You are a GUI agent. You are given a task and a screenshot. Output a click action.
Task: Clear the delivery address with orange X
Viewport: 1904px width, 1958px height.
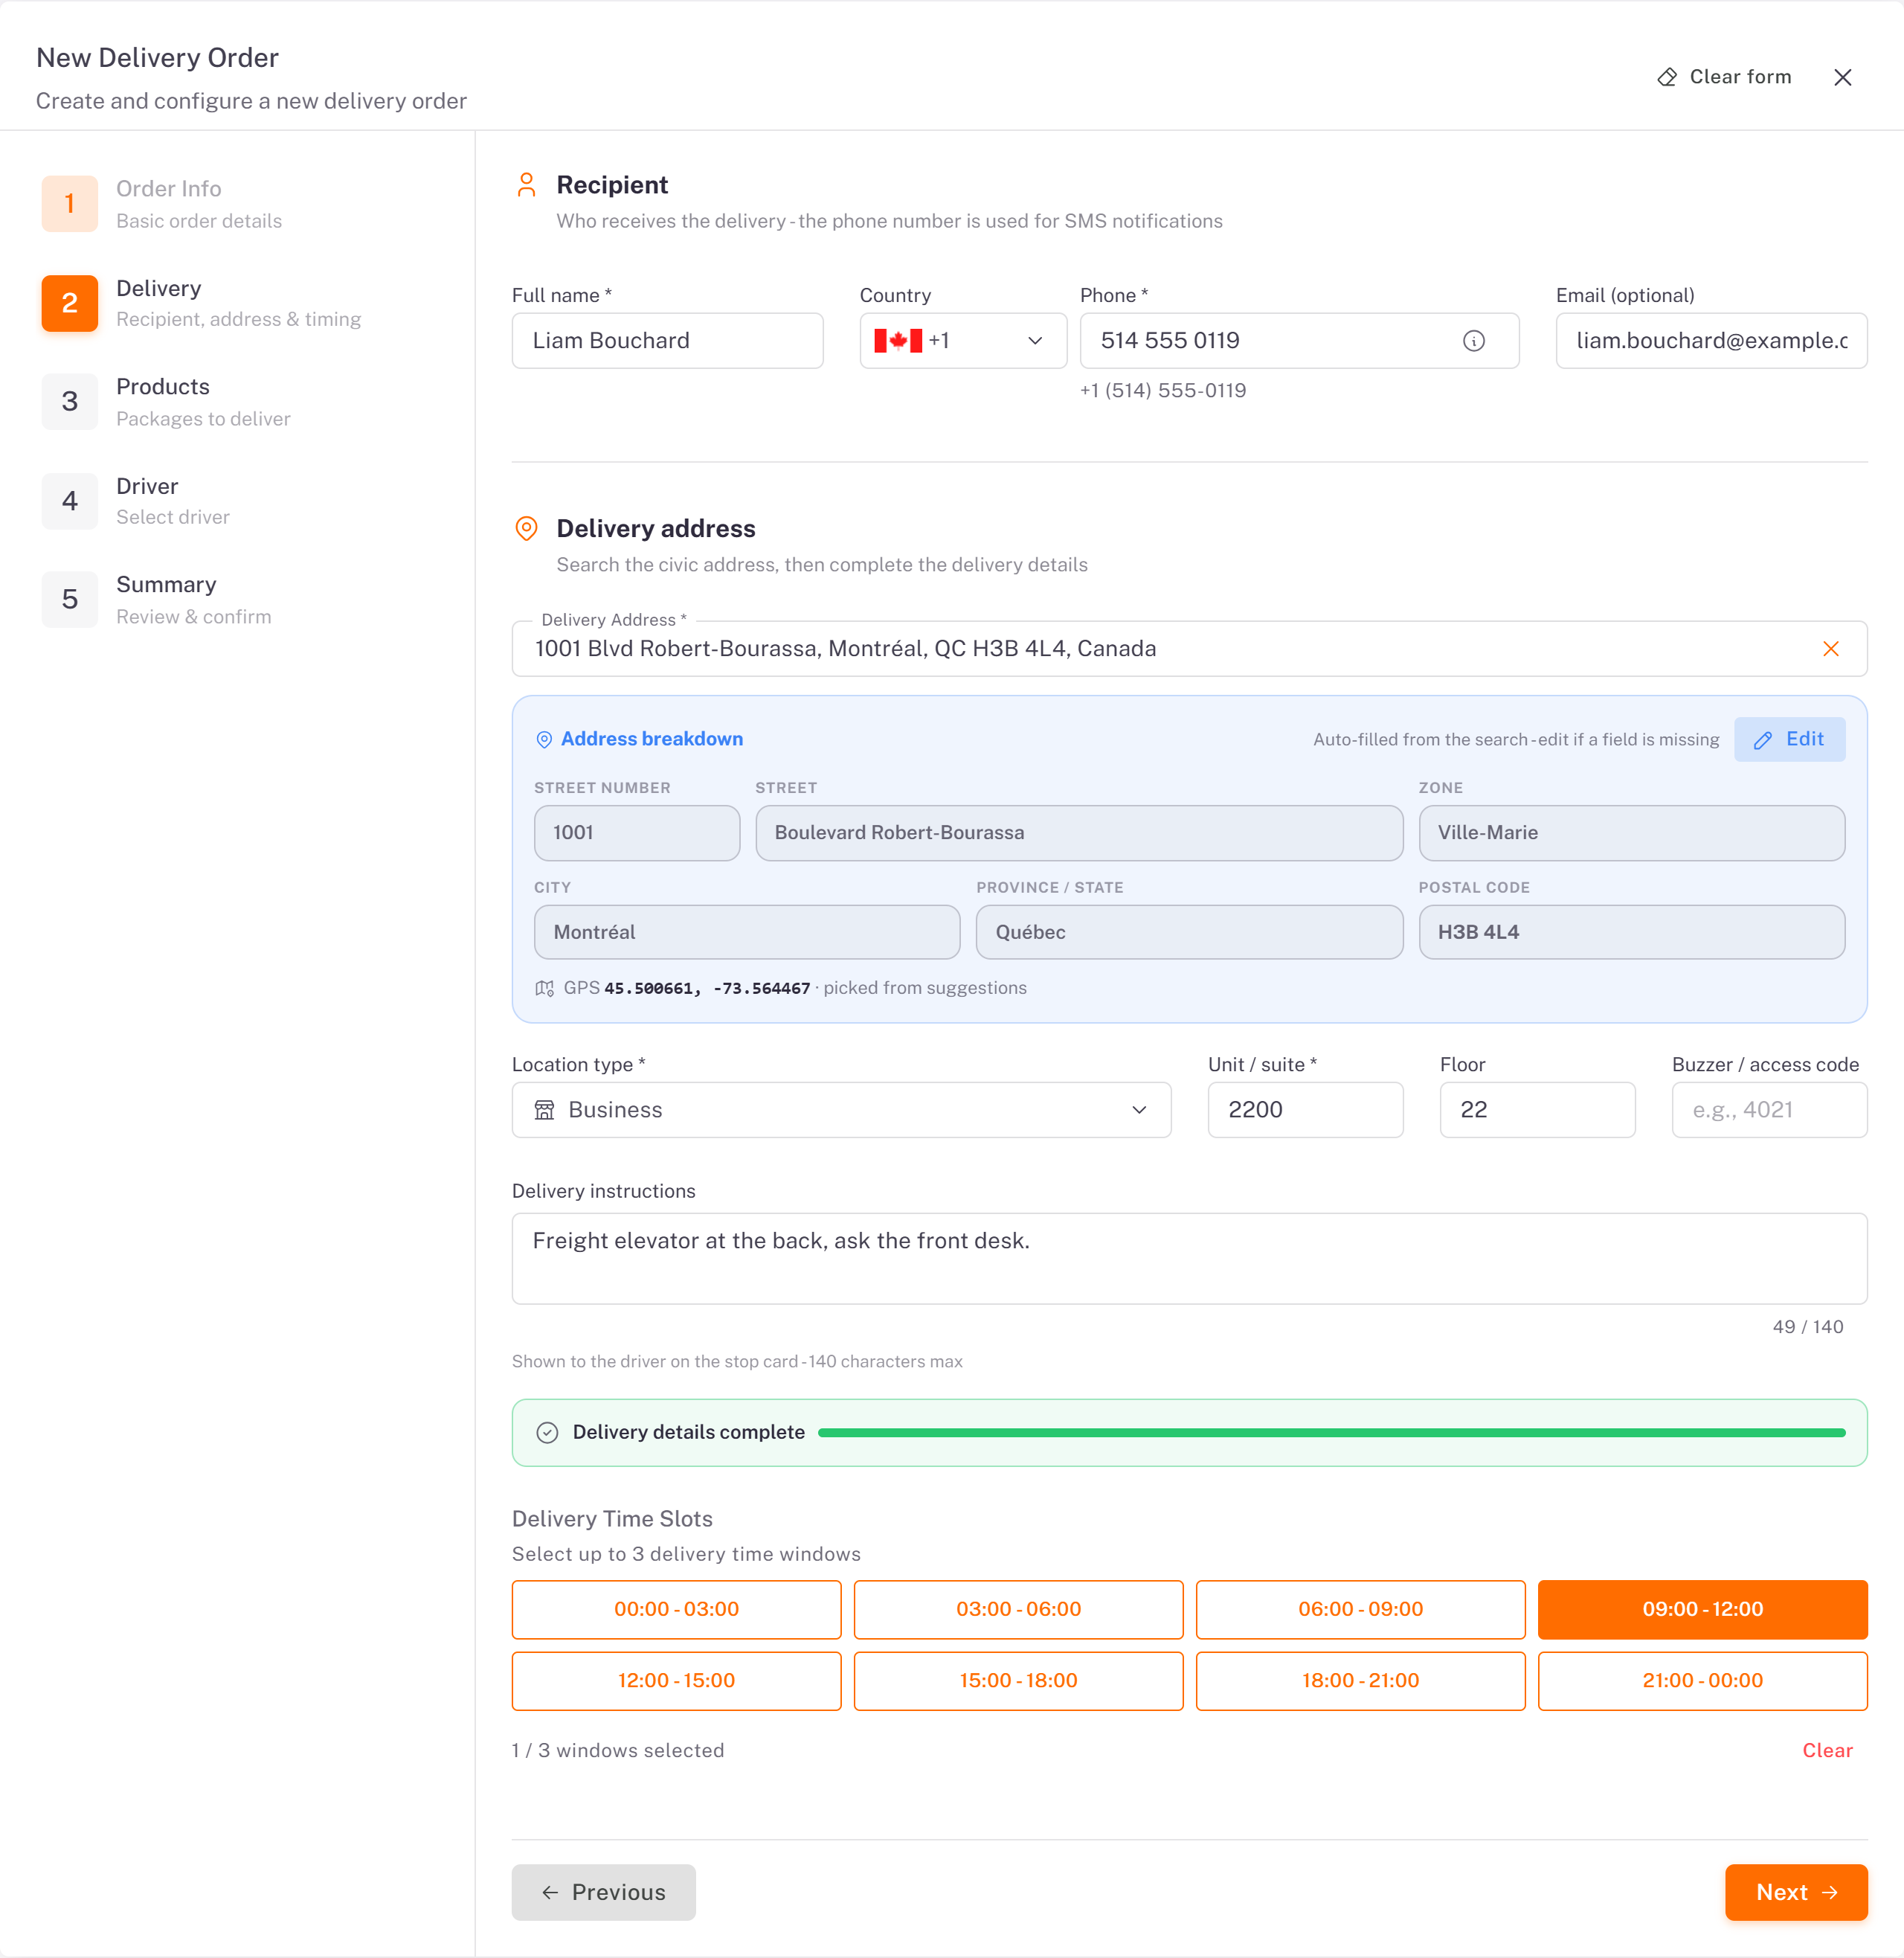point(1830,649)
